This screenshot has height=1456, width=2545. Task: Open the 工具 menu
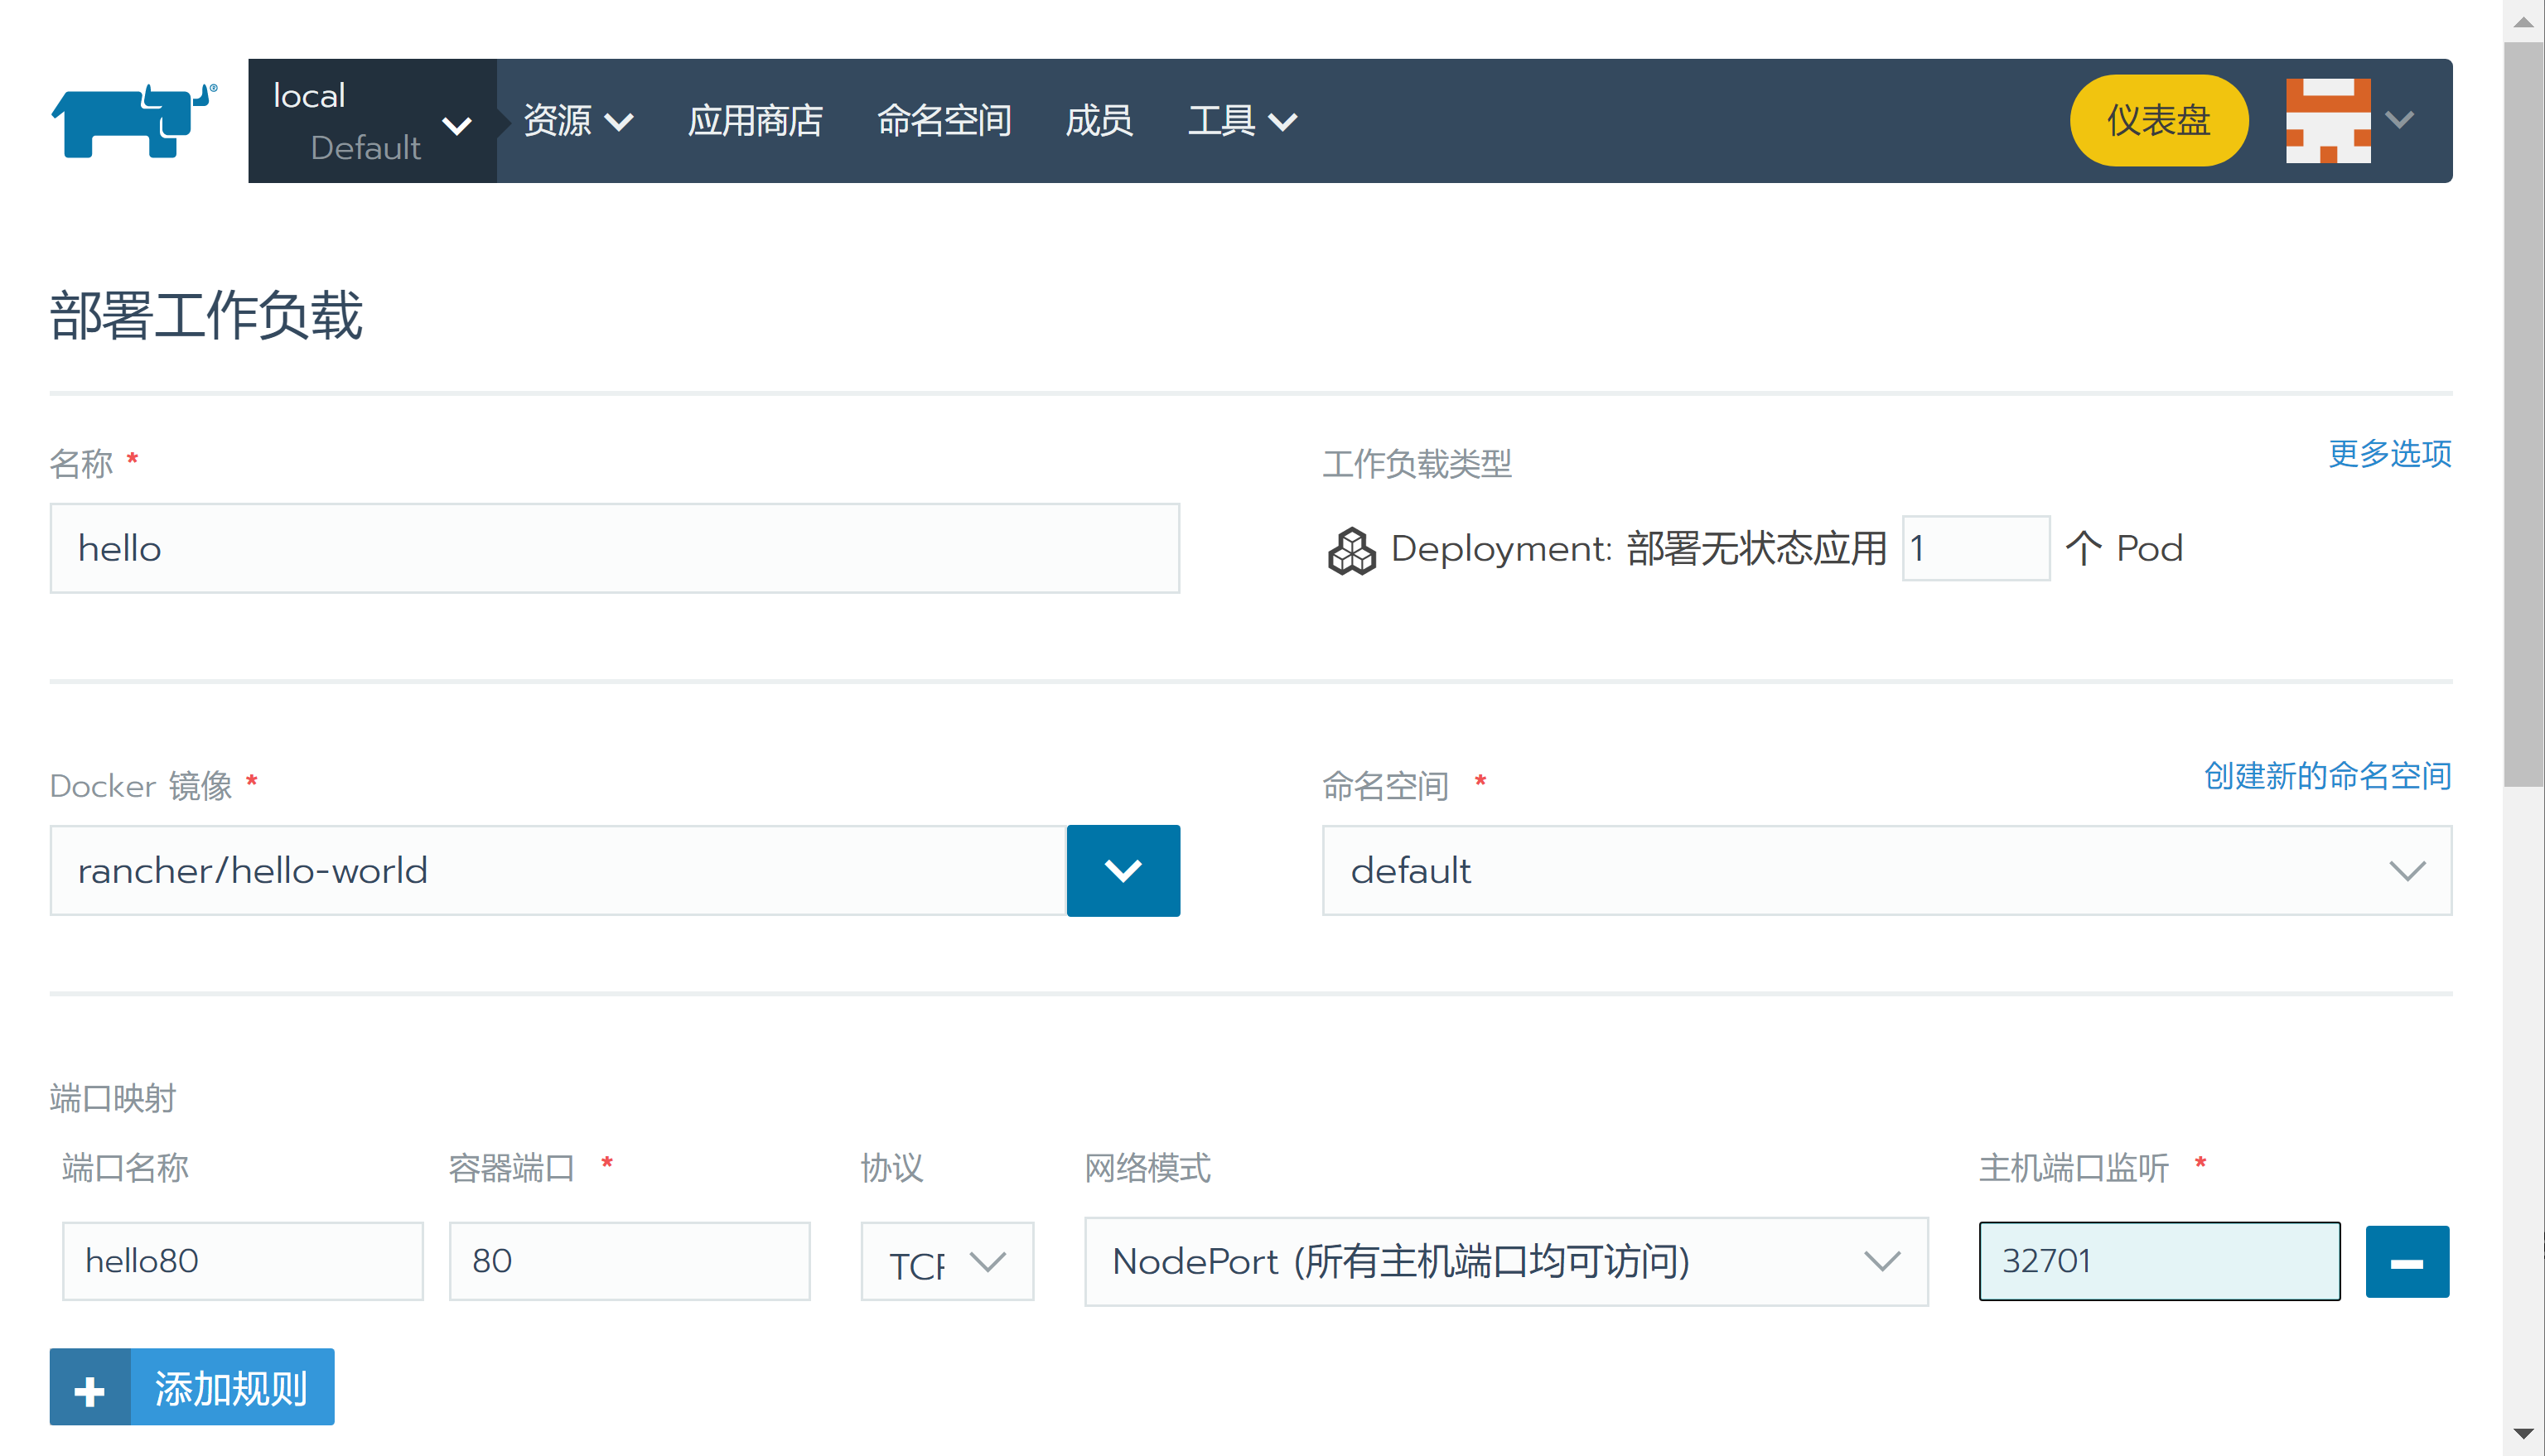click(1241, 121)
